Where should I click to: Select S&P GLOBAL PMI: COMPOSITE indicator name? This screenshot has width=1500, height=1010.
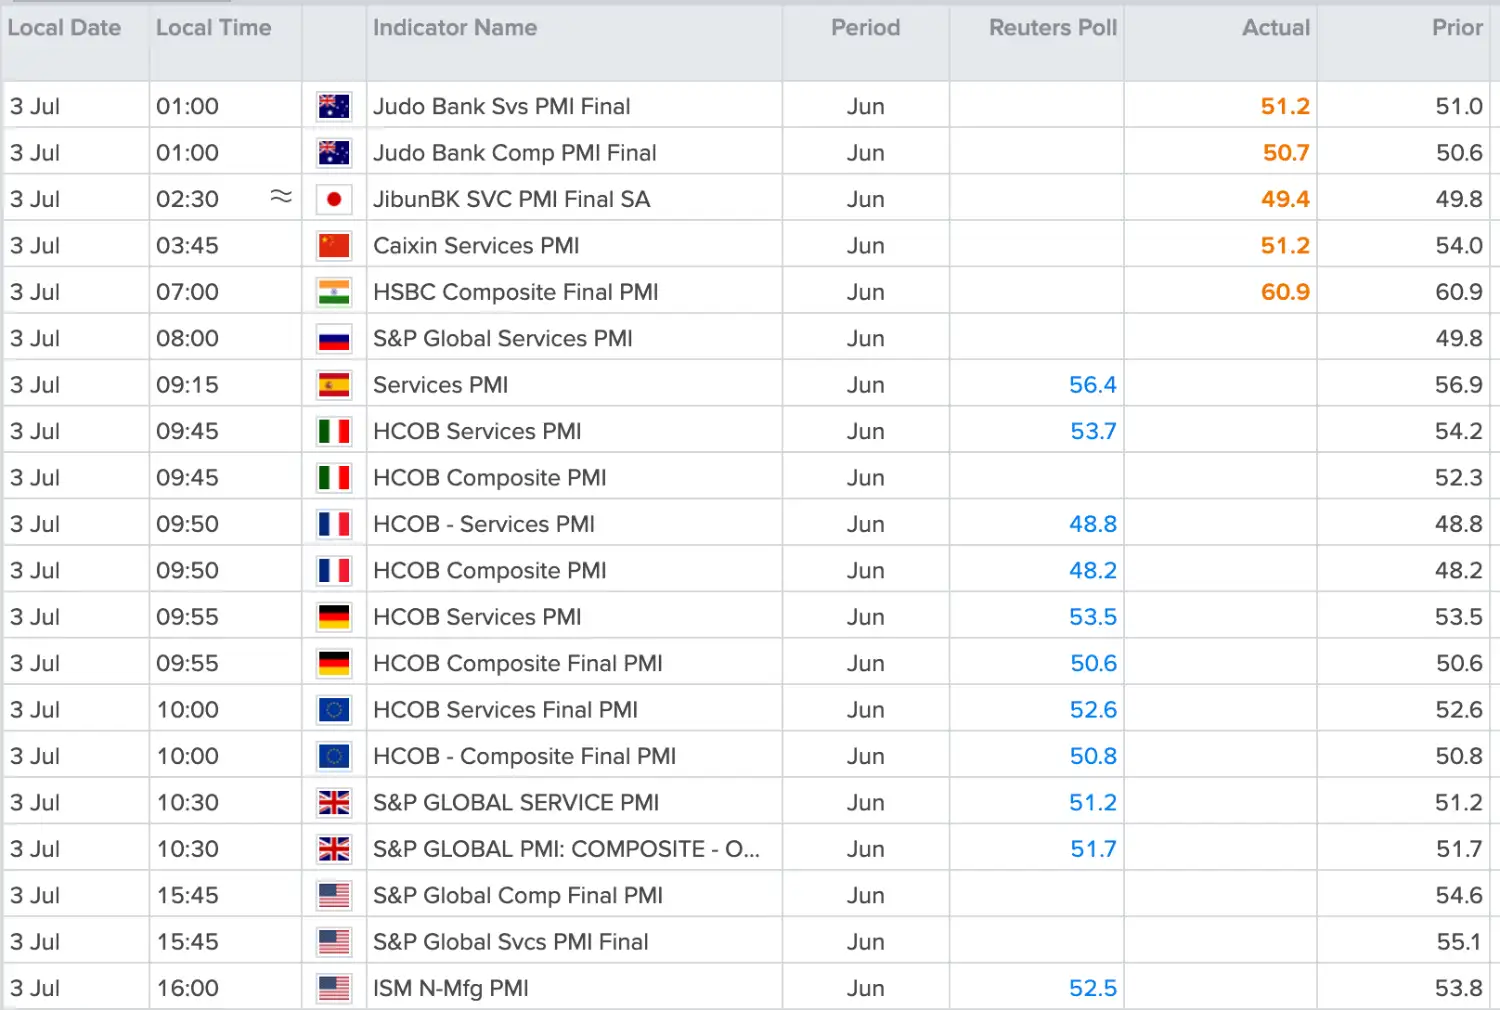tap(567, 850)
